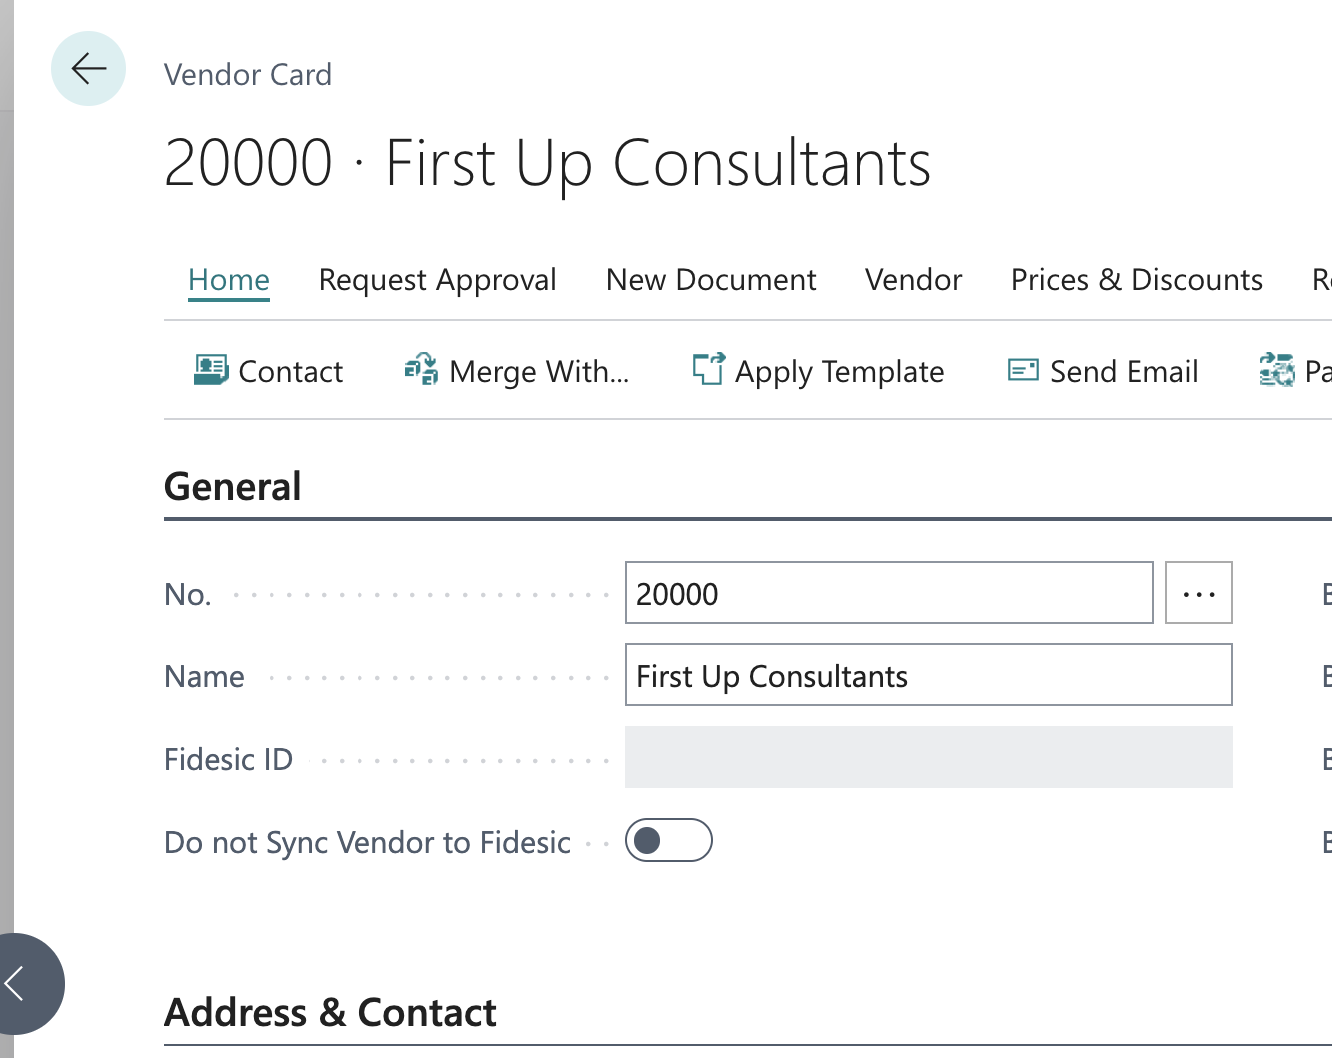Click the vendor No. field with 20000
This screenshot has width=1332, height=1058.
click(889, 593)
